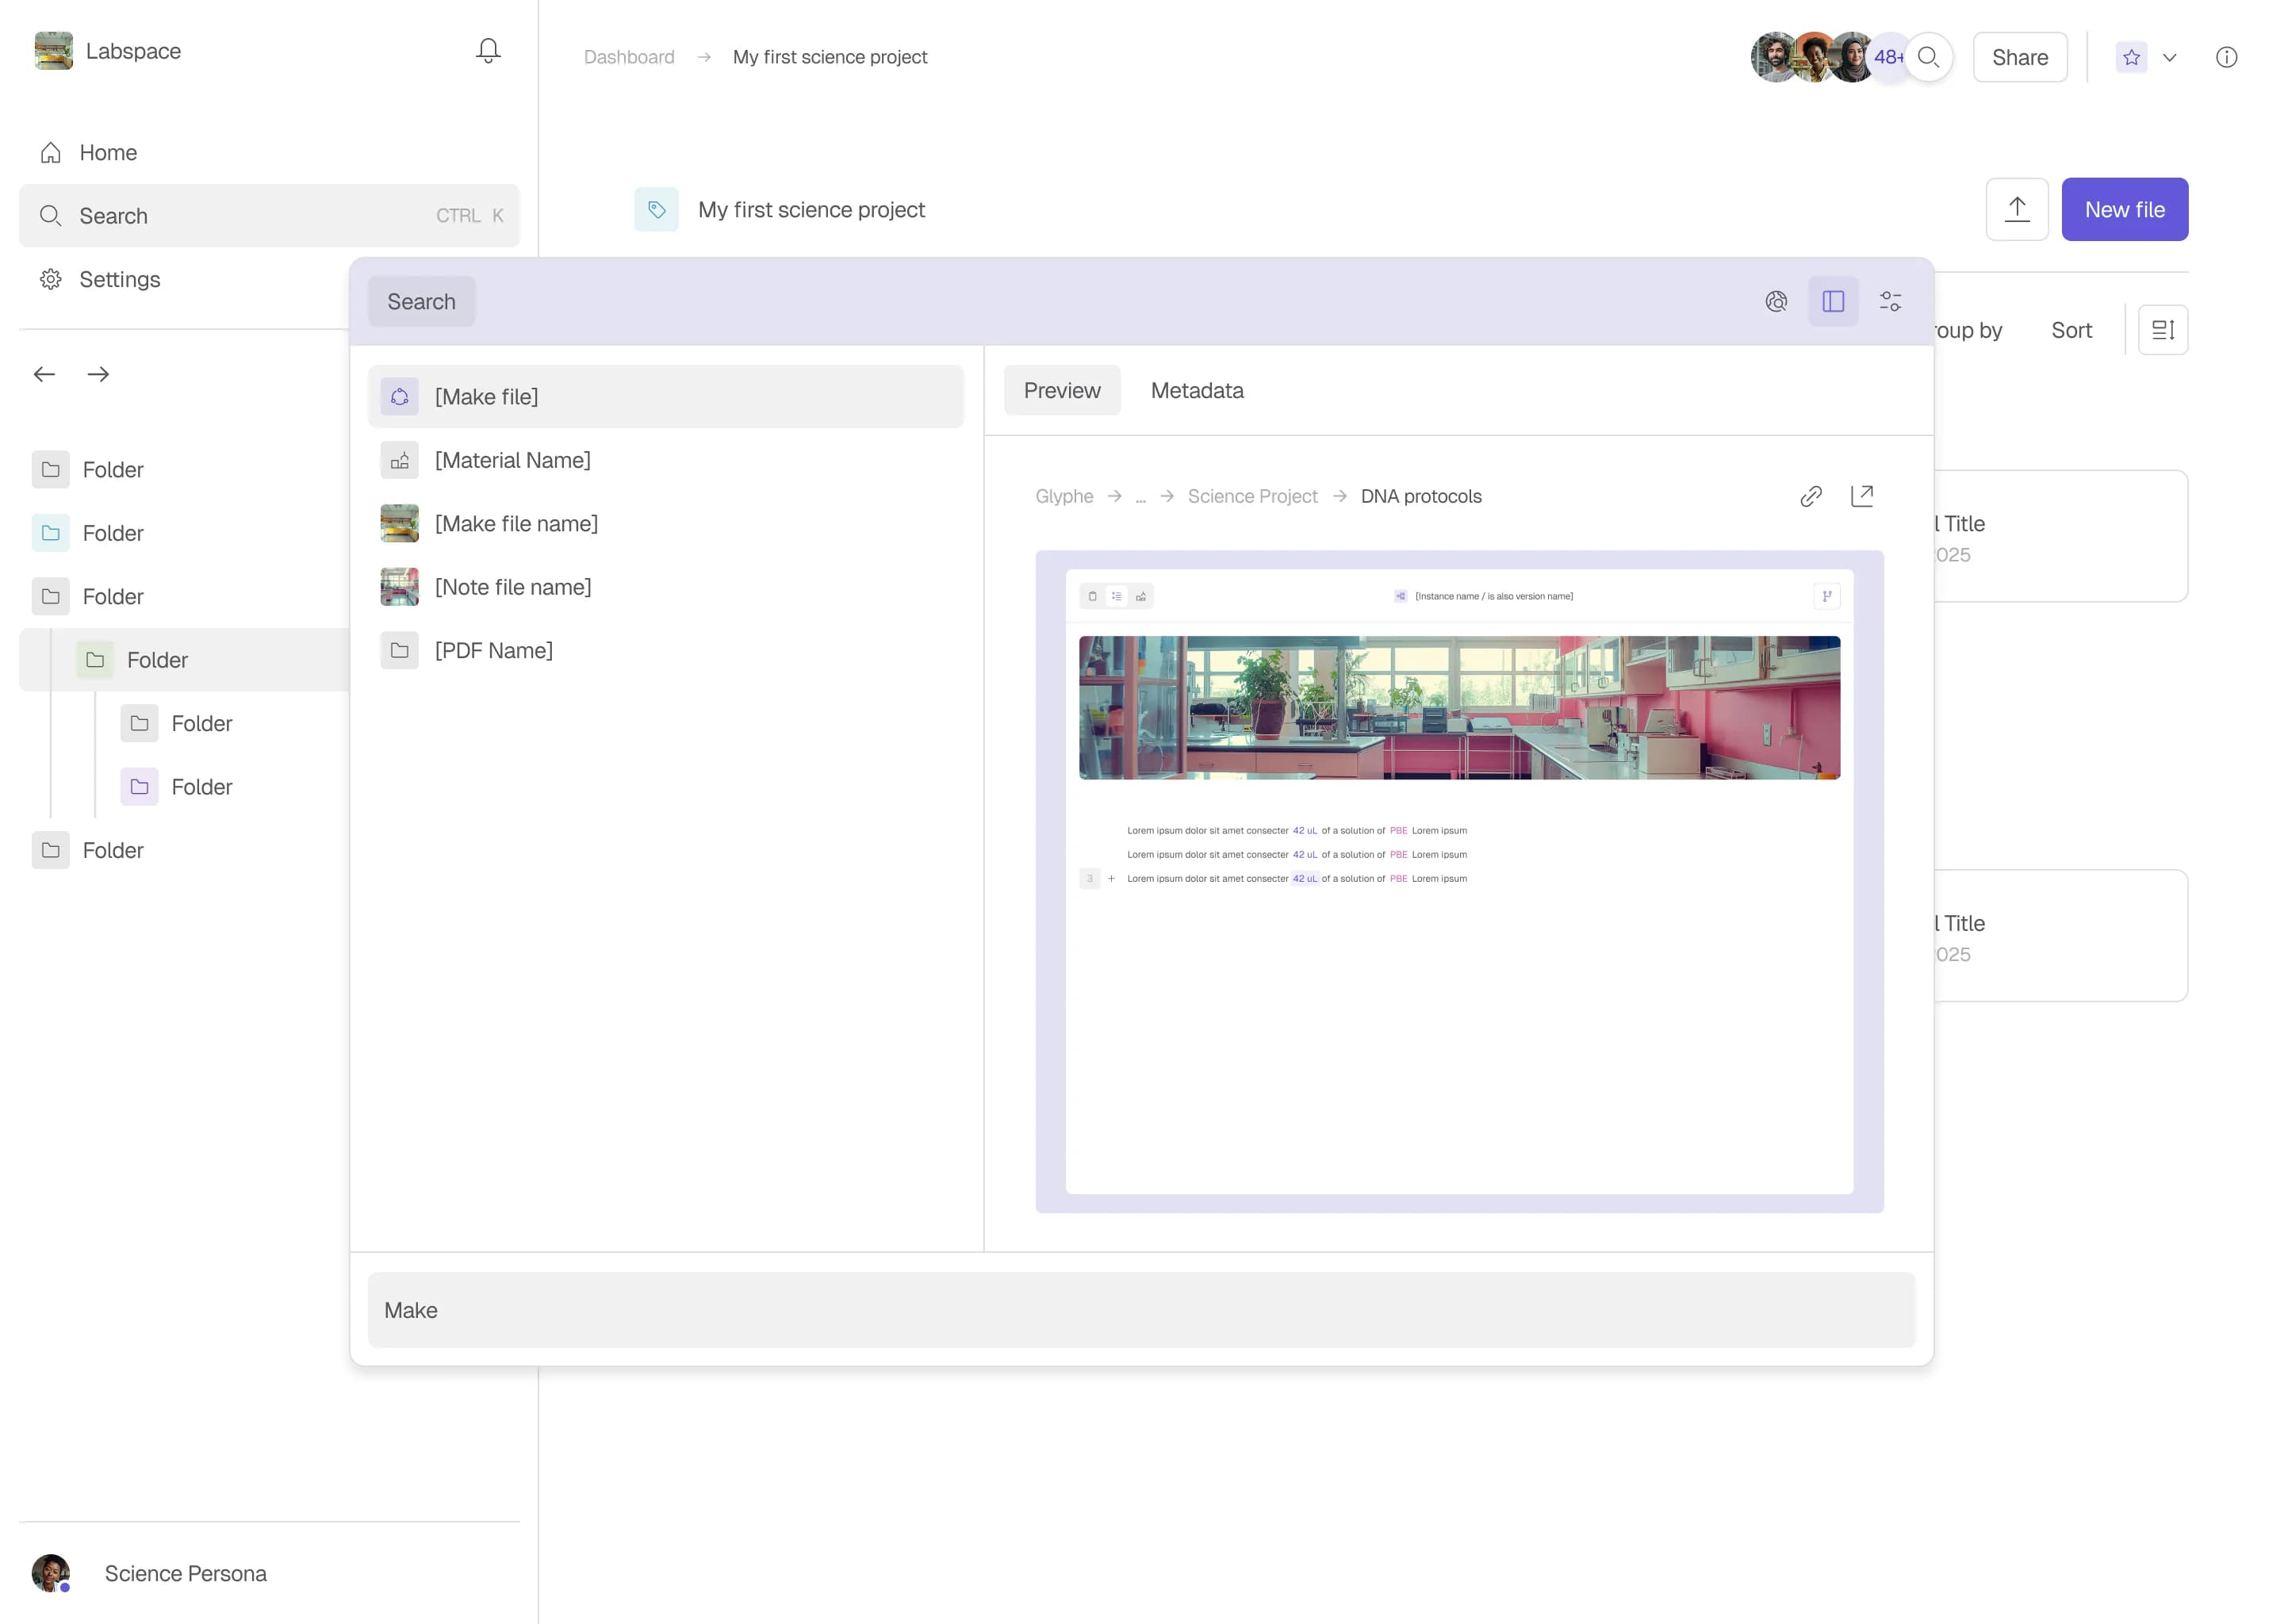Select the [Make file name] result

click(x=666, y=523)
